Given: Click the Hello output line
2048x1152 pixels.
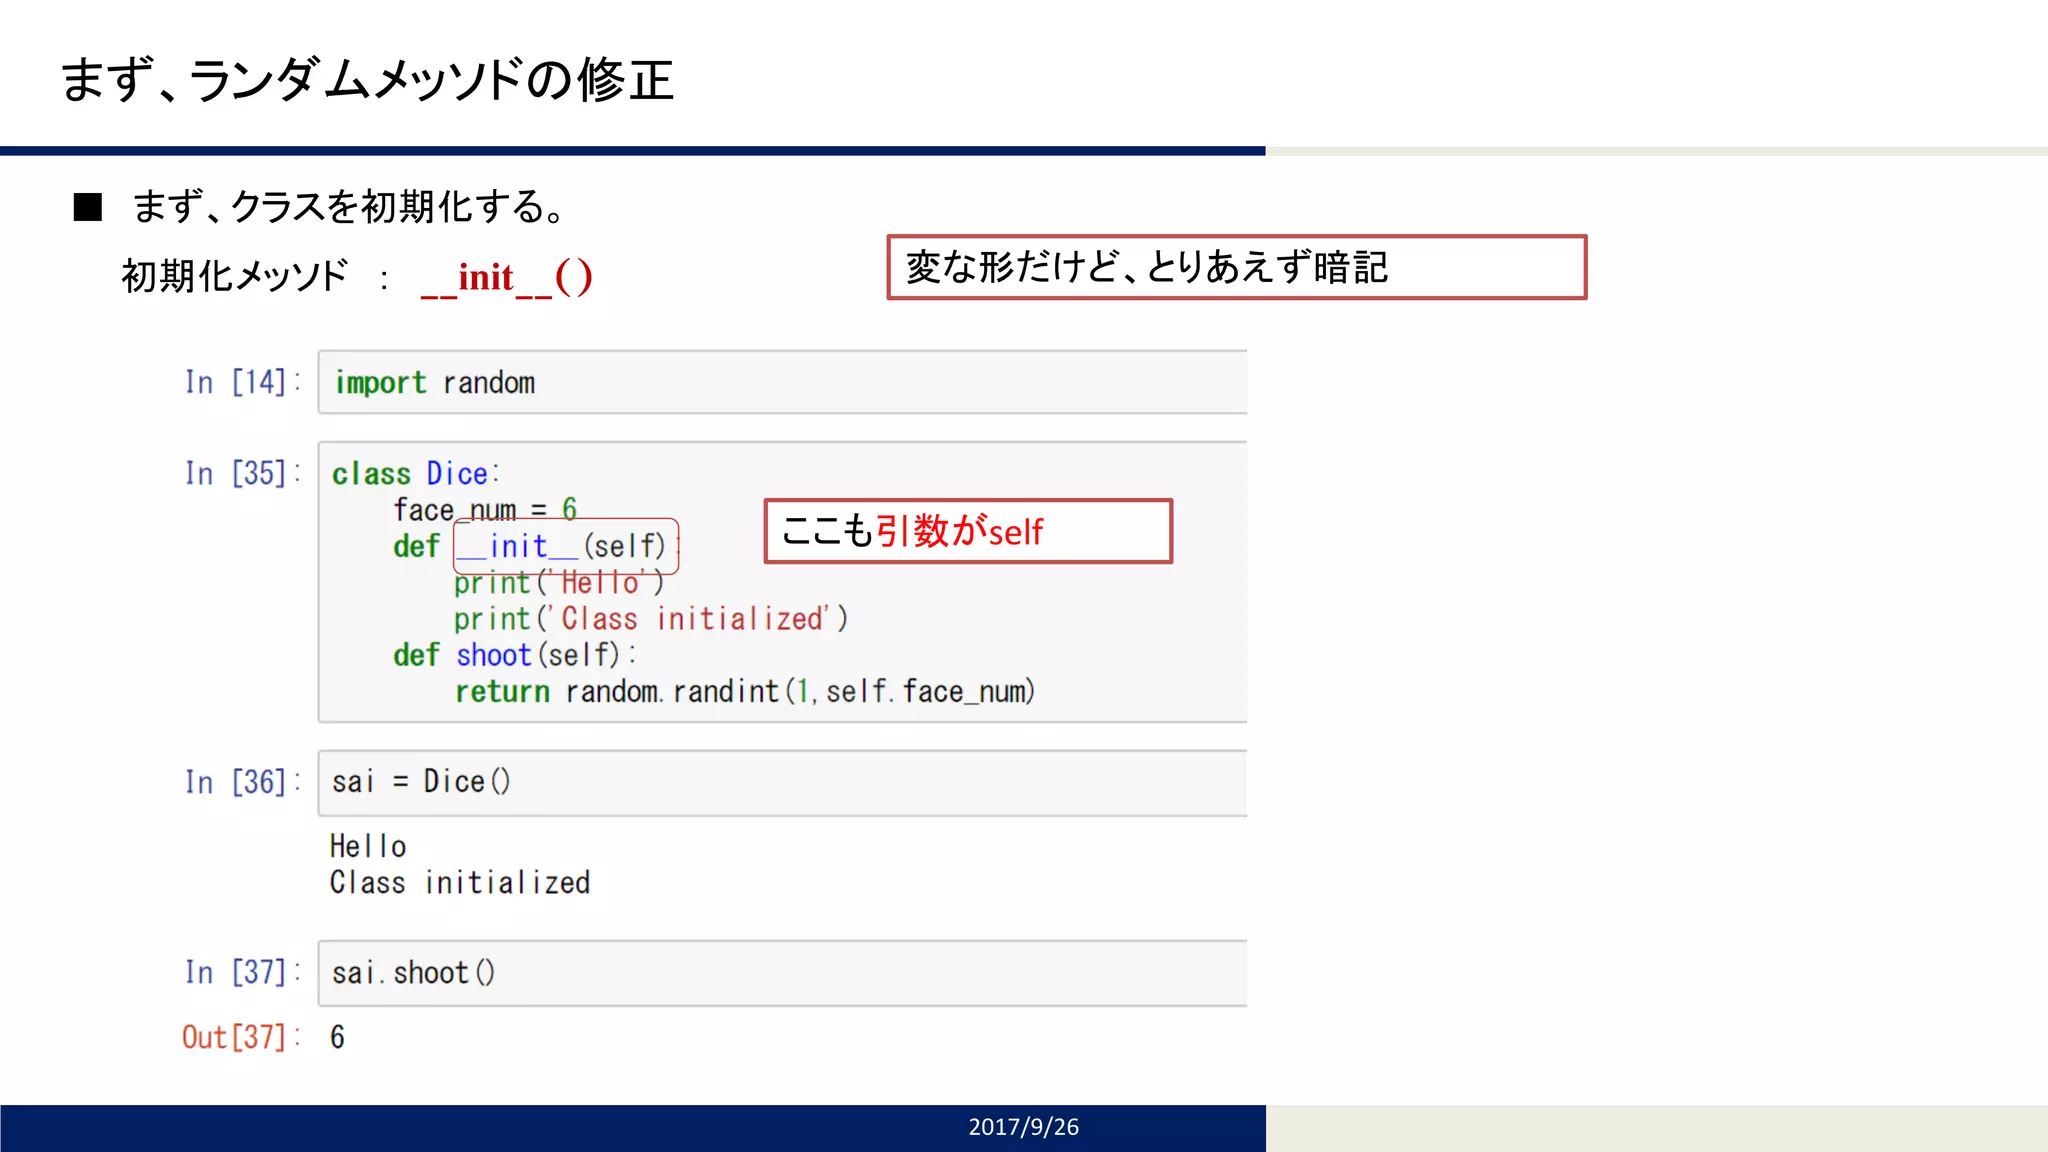Looking at the screenshot, I should [368, 846].
